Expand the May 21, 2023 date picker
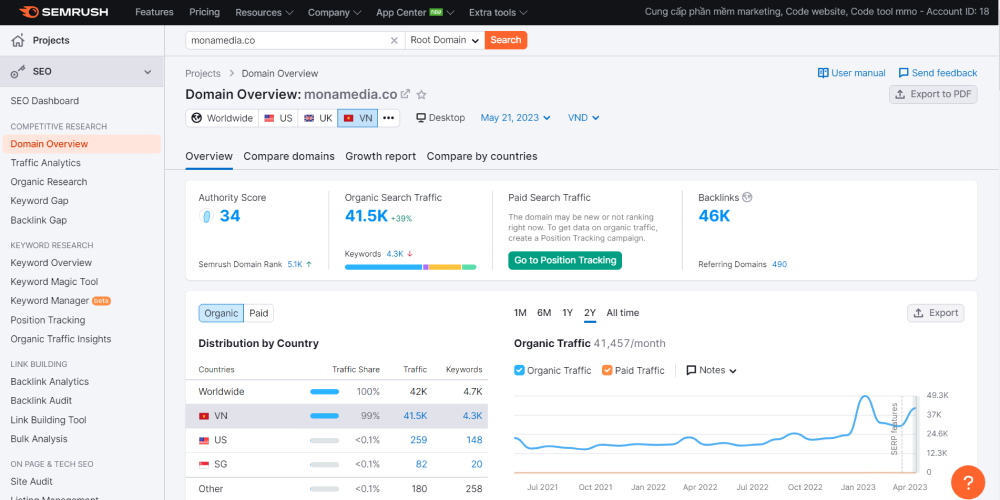The height and width of the screenshot is (500, 1000). click(x=516, y=117)
